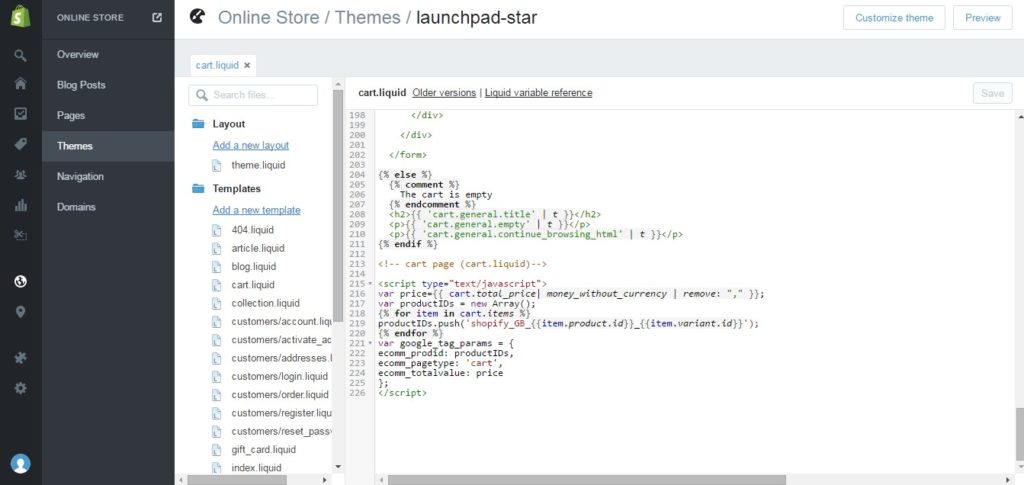Open 404.liquid template file
Screen dimensions: 1024x485
tap(253, 230)
